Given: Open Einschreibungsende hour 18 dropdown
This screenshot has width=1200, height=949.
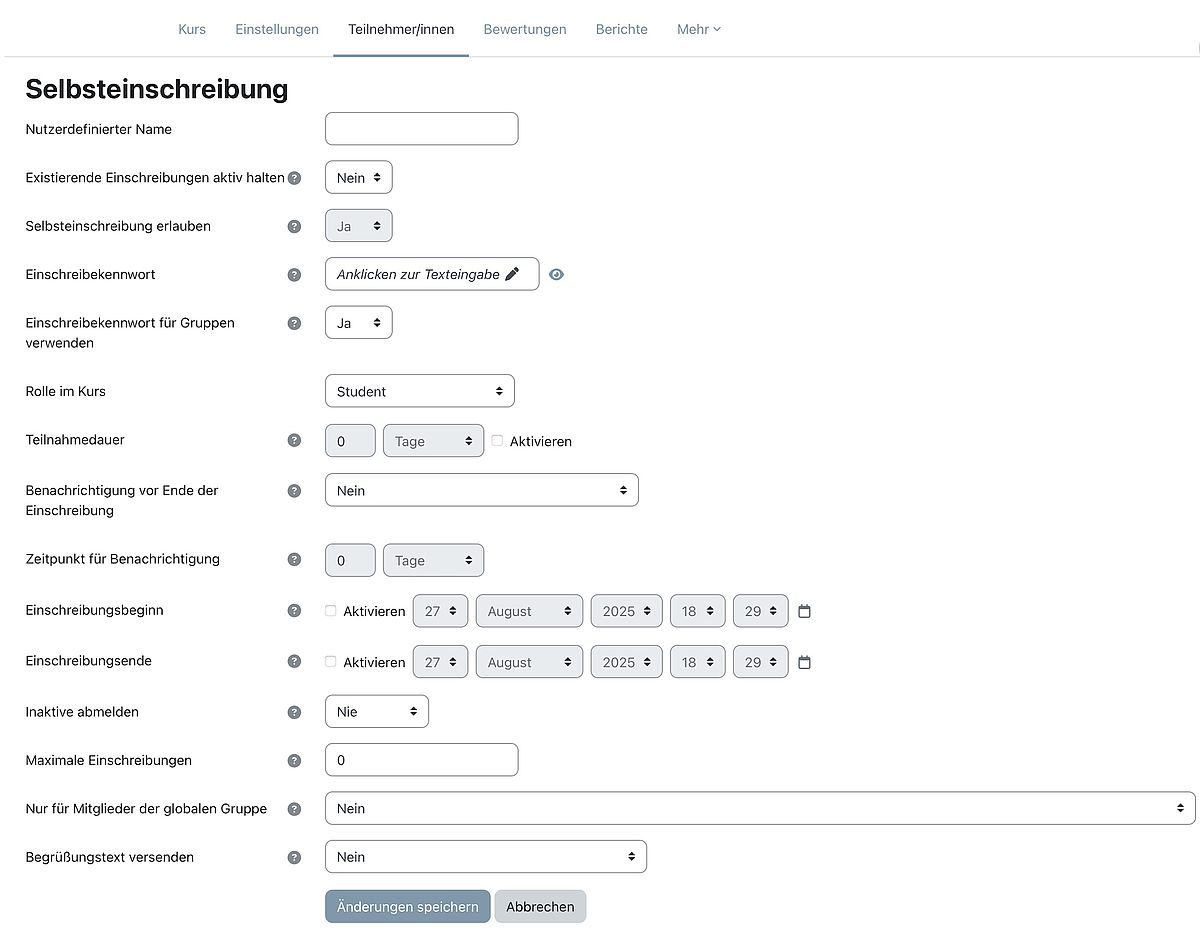Looking at the screenshot, I should [697, 662].
